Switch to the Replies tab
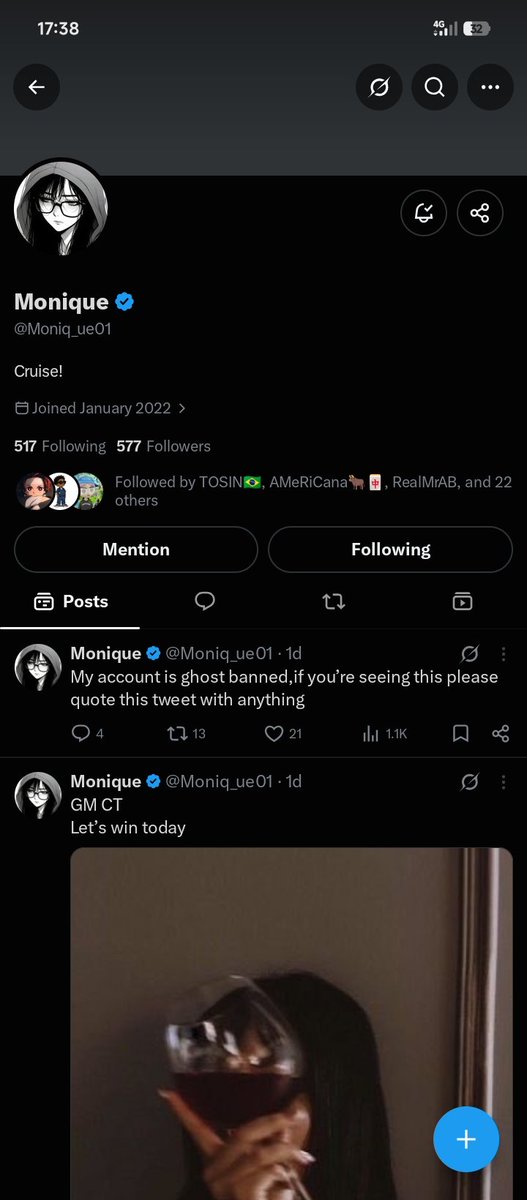Viewport: 527px width, 1200px height. 205,601
